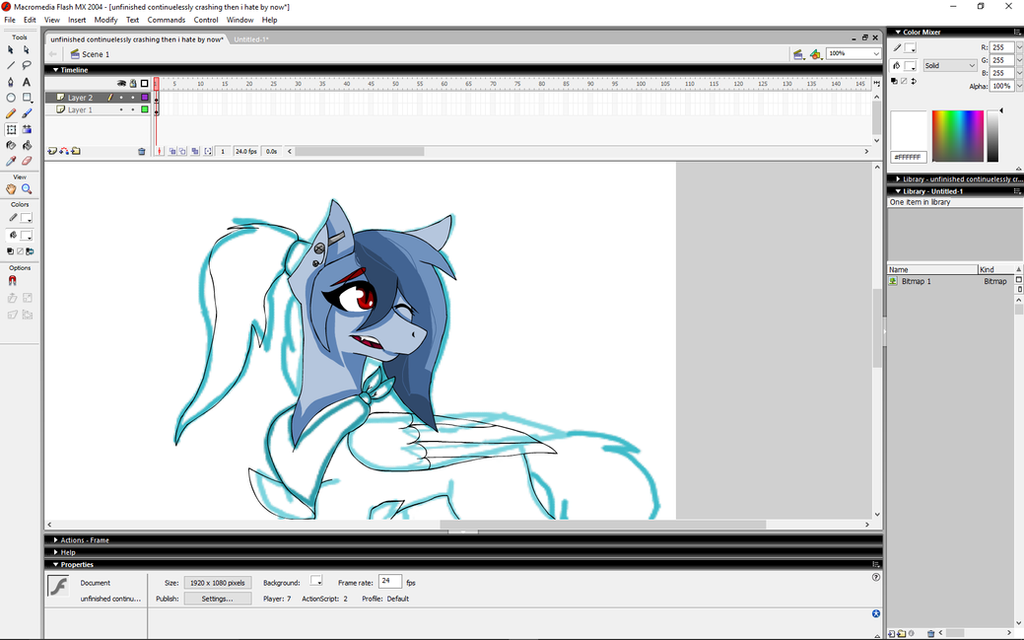Expand the Actions - Frame panel
Screen dimensions: 1024x640
coord(56,540)
